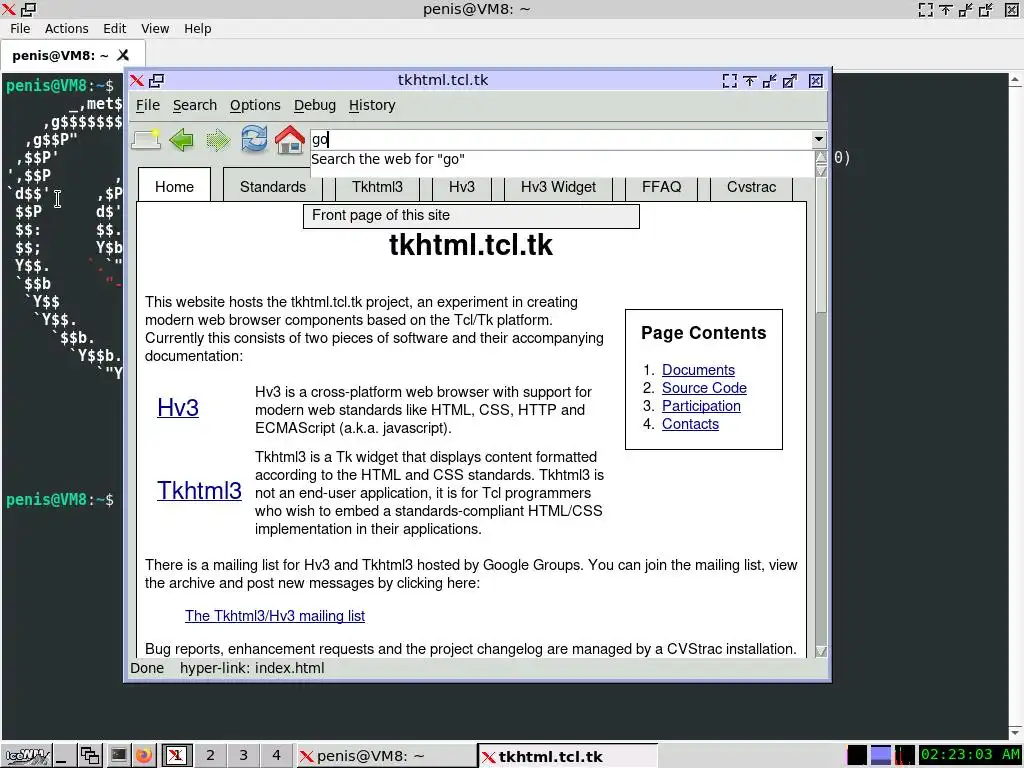Open the Options menu in Hv3
Image resolution: width=1024 pixels, height=768 pixels.
(255, 105)
